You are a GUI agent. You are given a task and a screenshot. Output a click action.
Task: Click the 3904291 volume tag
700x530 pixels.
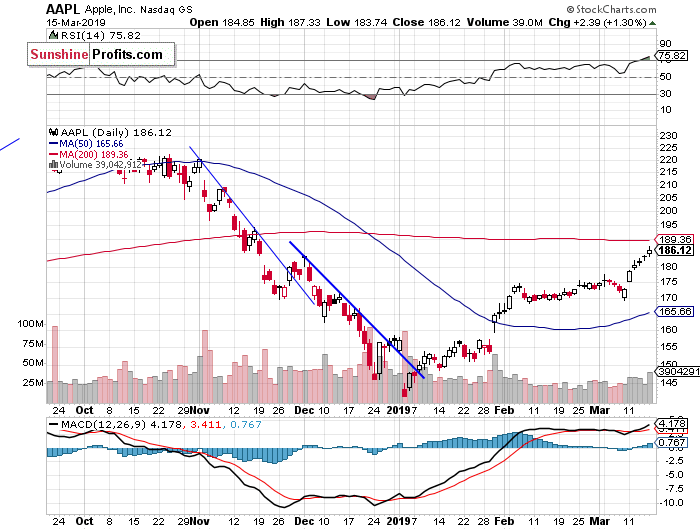click(677, 371)
